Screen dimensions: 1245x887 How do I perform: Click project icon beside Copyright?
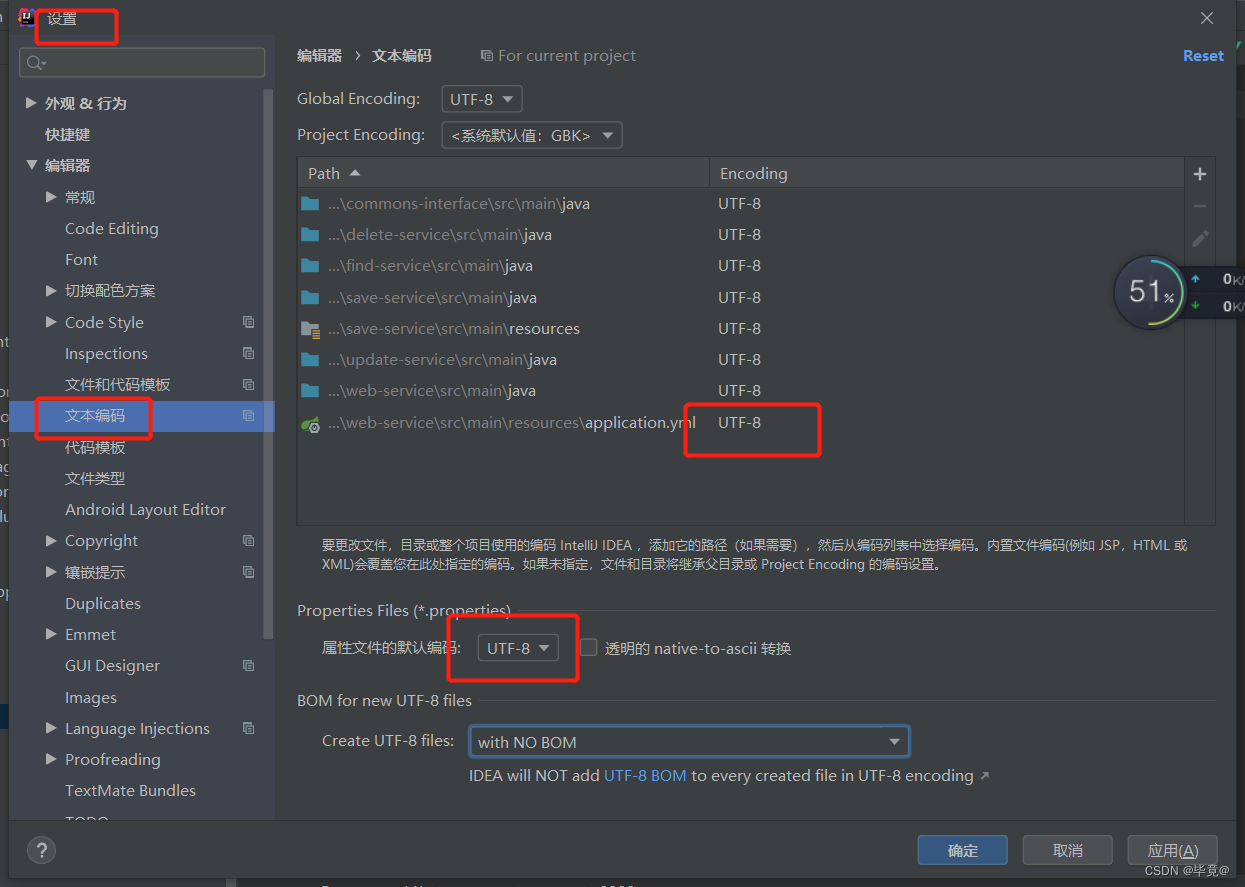pos(248,540)
